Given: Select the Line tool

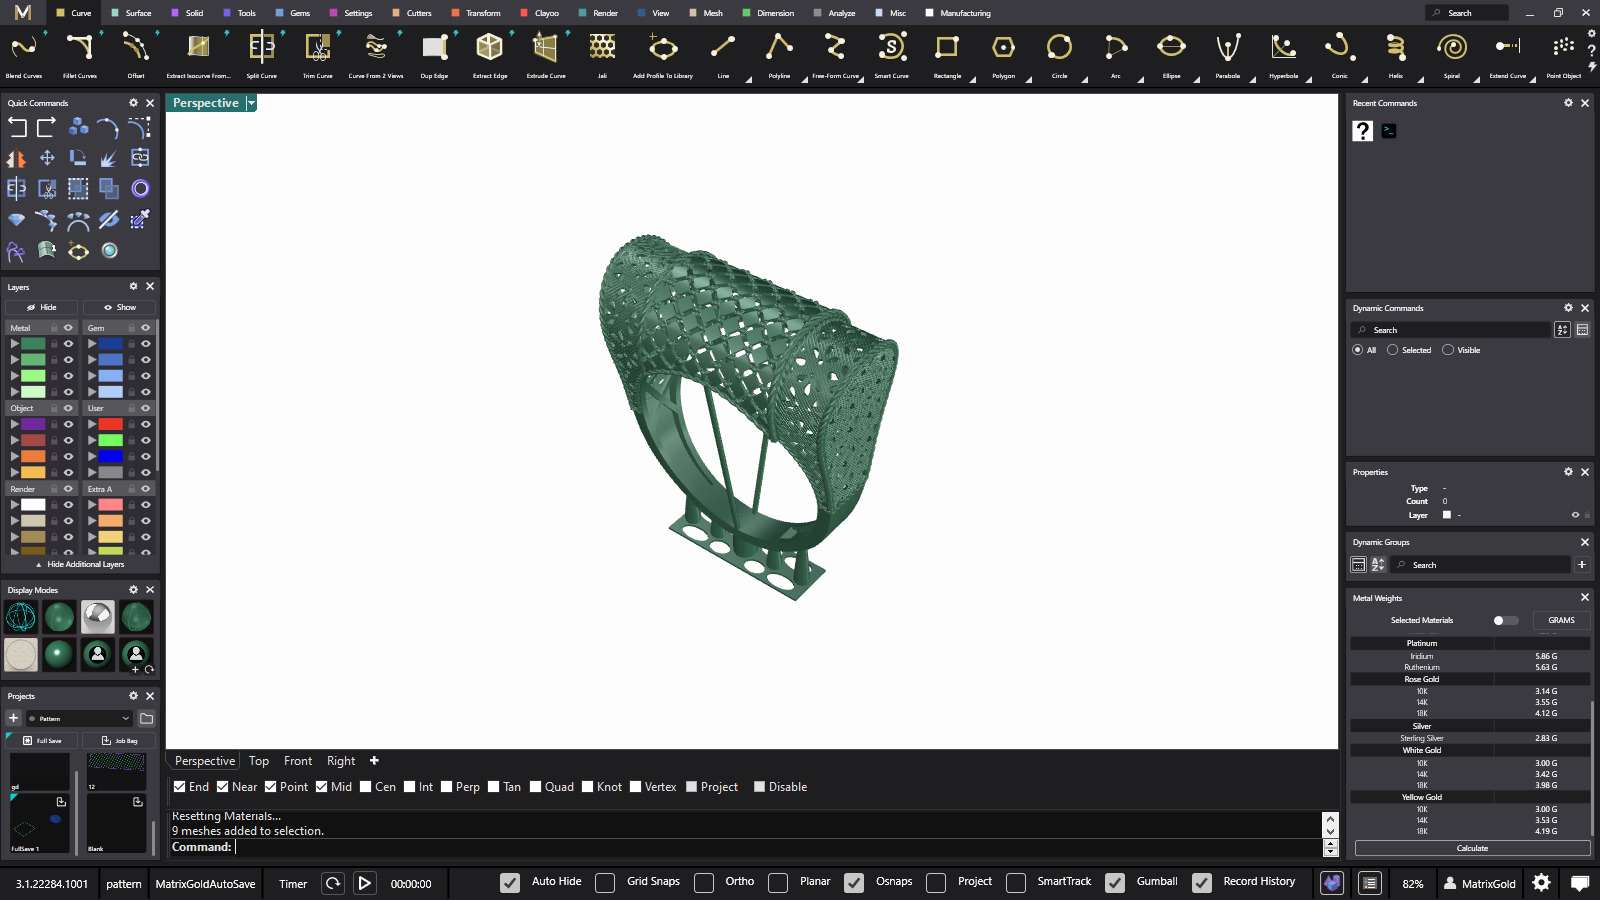Looking at the screenshot, I should pyautogui.click(x=723, y=54).
